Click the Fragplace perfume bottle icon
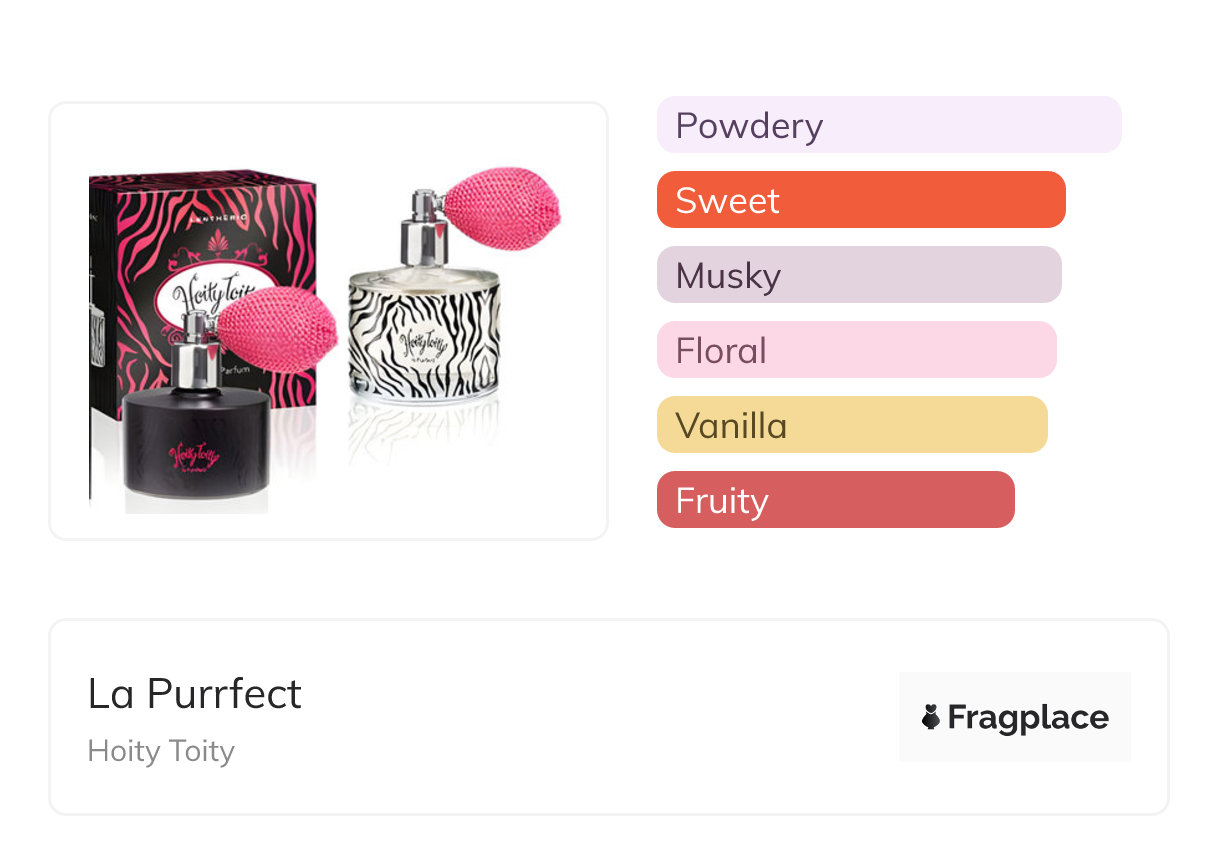Screen dimensions: 1218x864 (931, 717)
